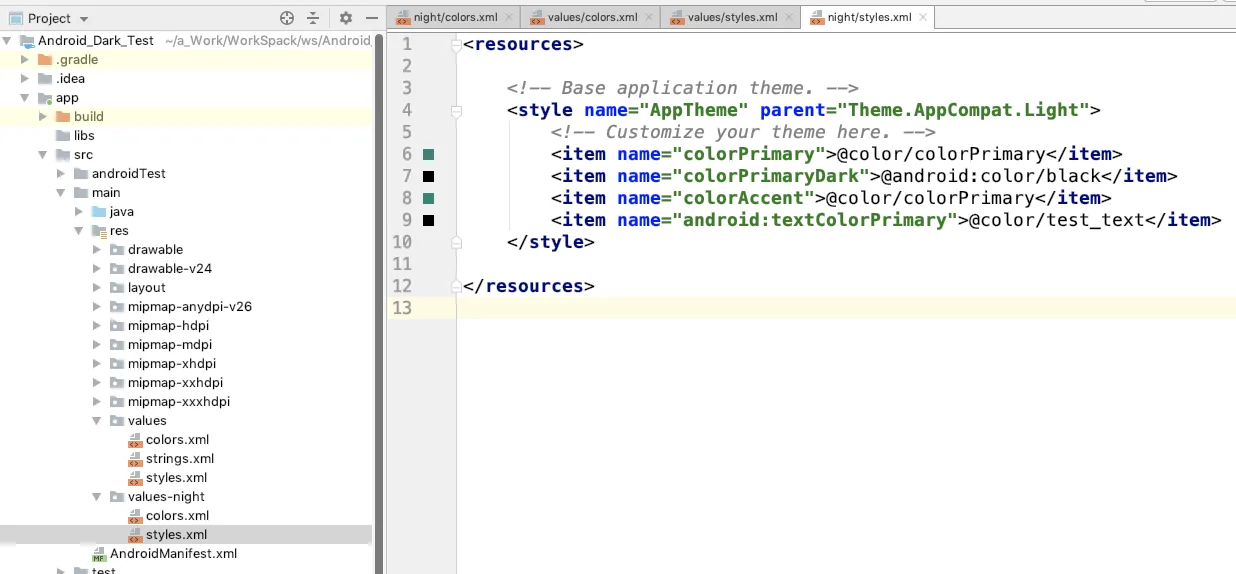
Task: Click the collapse all icon in Project panel
Action: pos(313,18)
